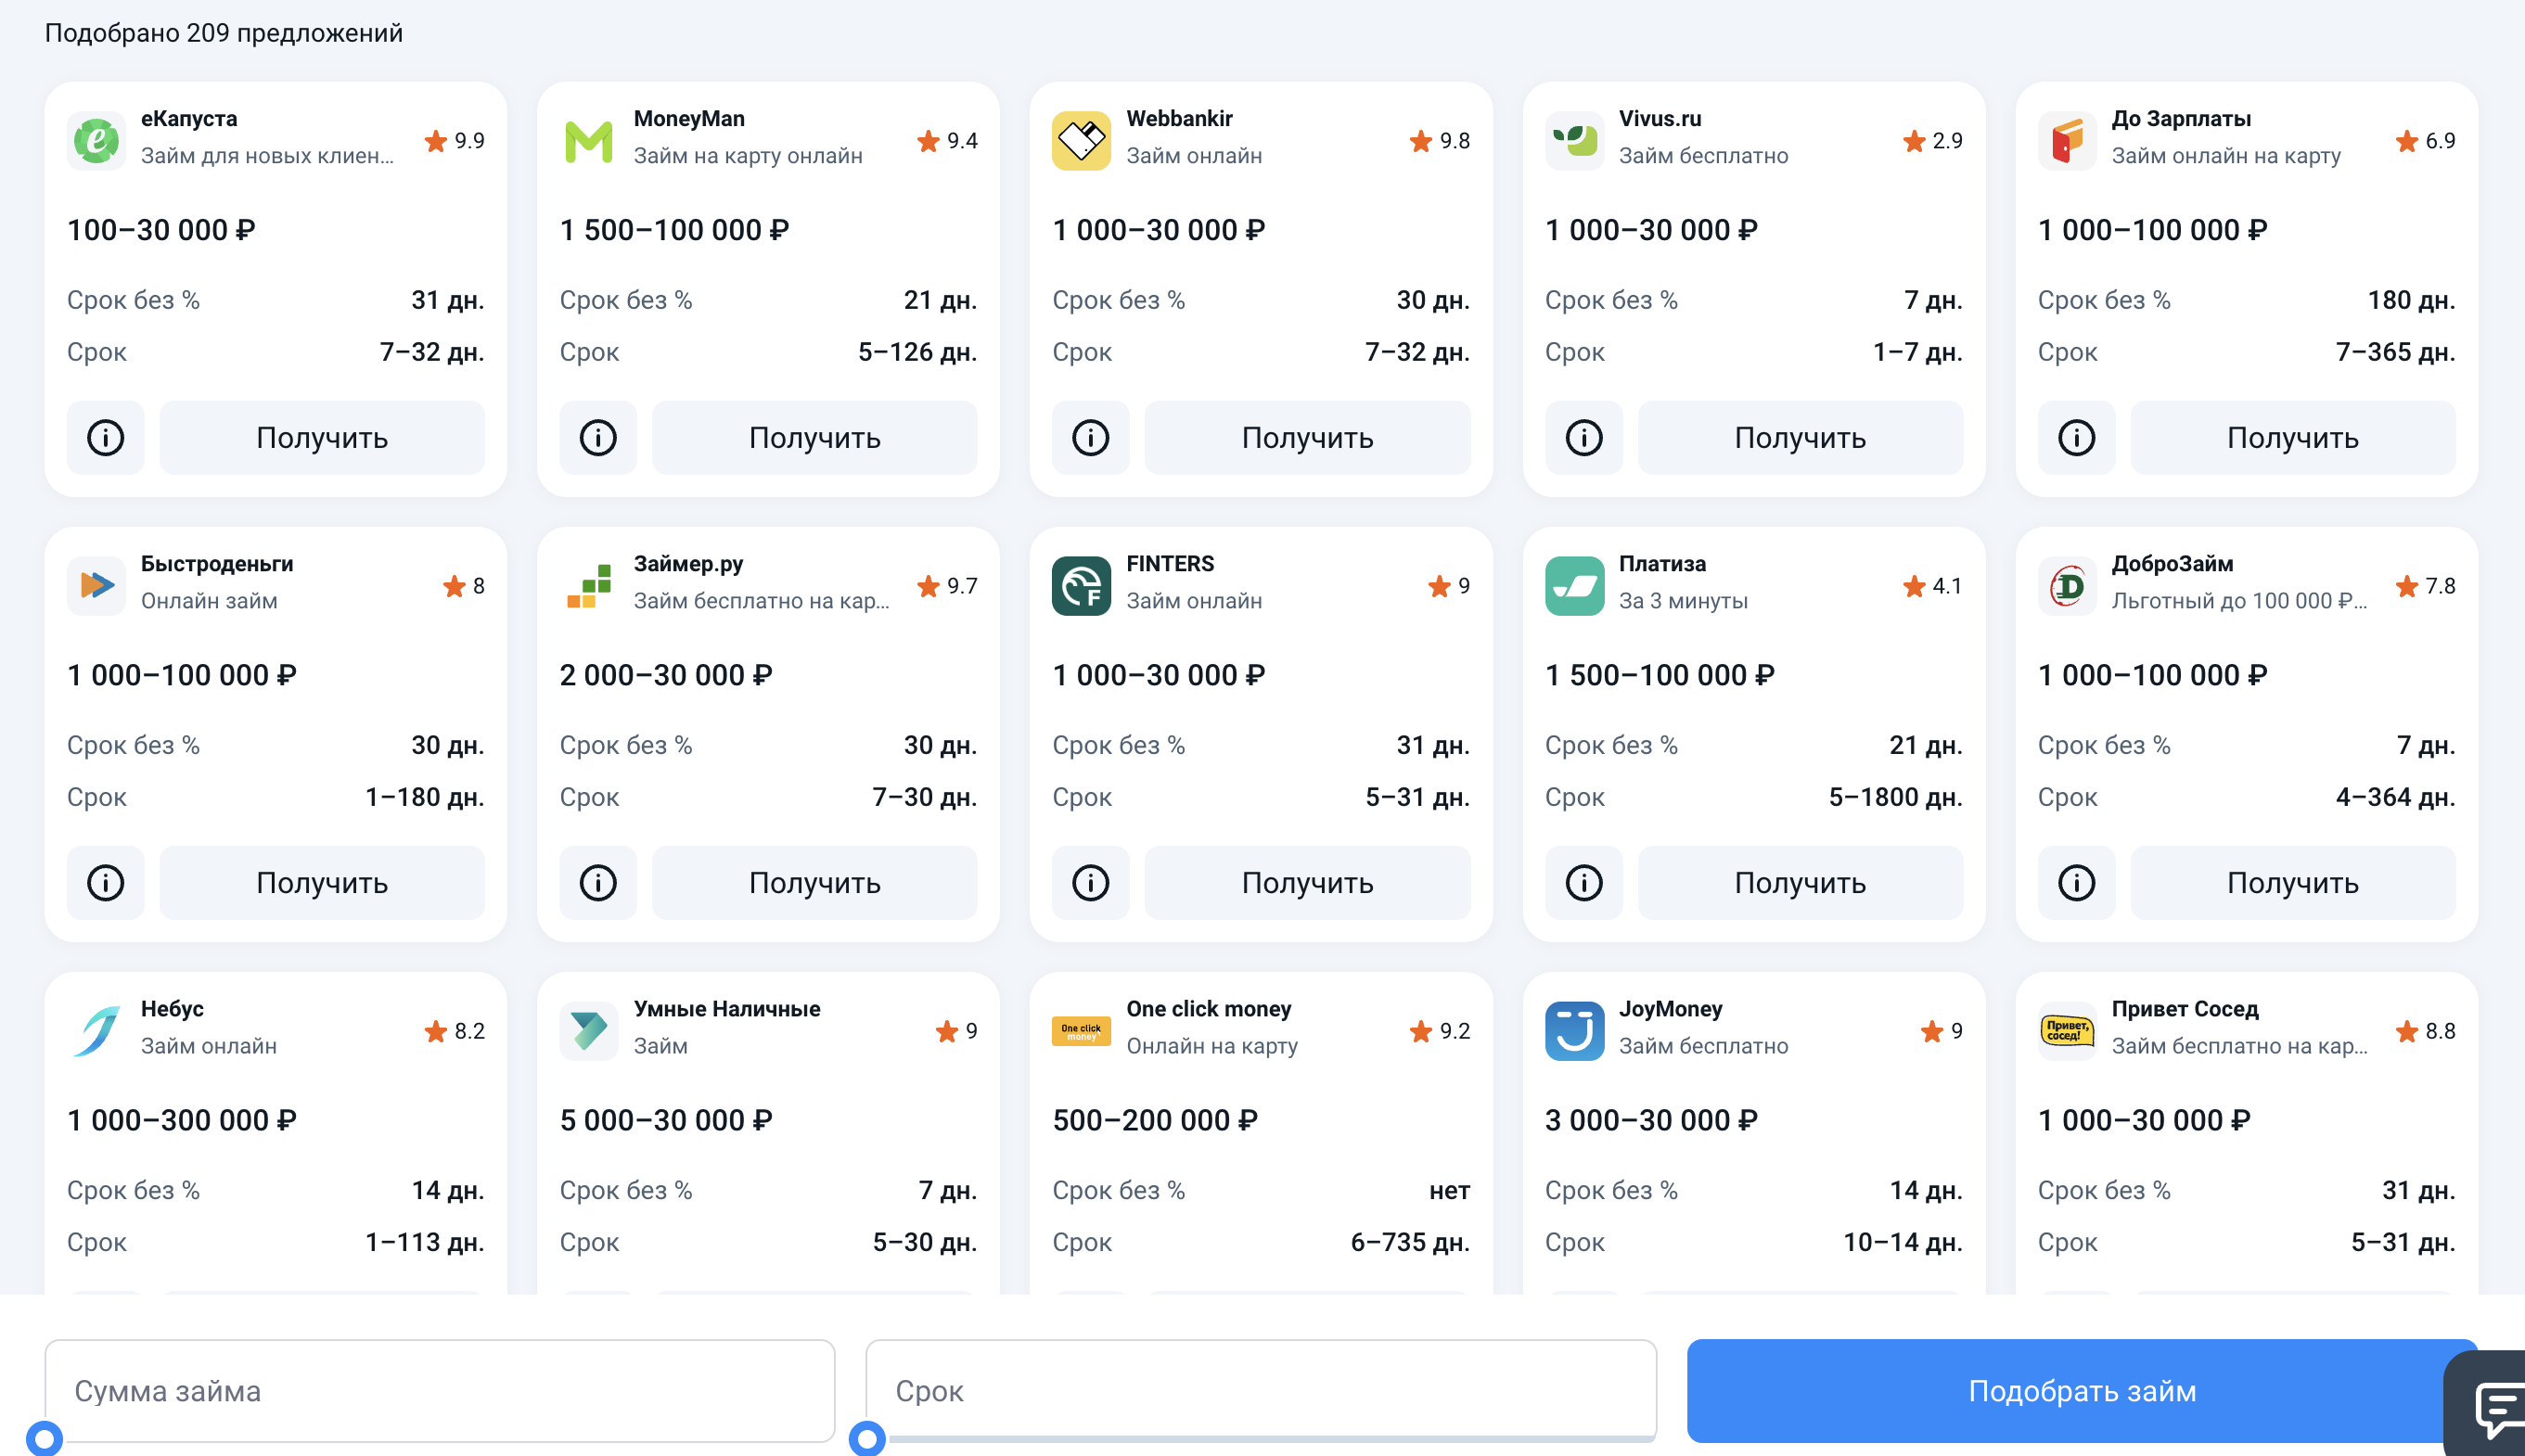Click the MoneyMan logo

click(589, 140)
